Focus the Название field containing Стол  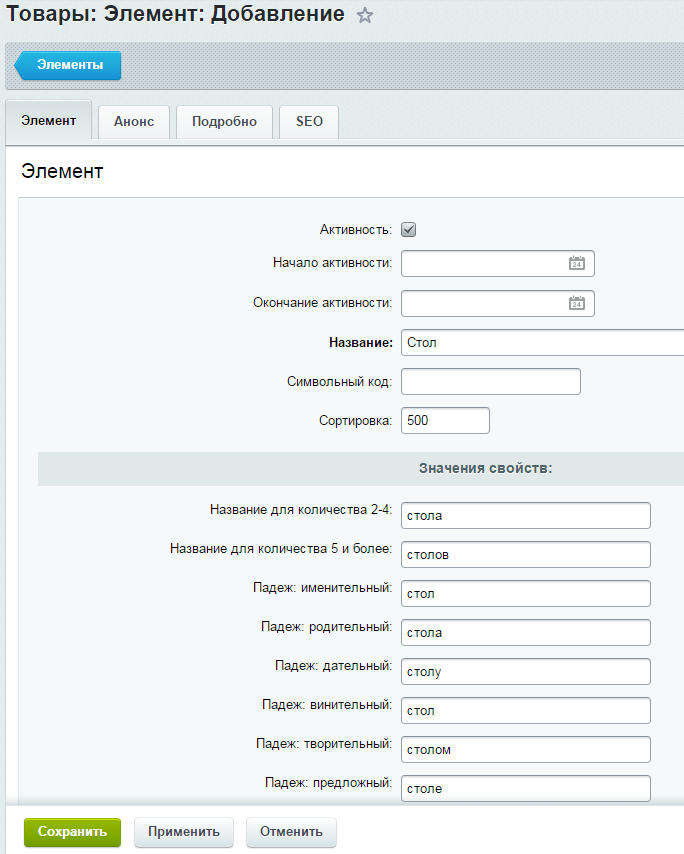542,343
